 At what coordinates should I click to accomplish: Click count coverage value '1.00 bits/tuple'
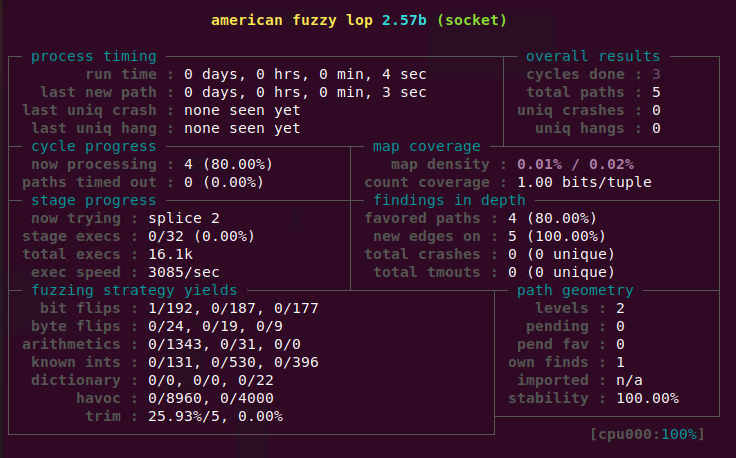[584, 183]
